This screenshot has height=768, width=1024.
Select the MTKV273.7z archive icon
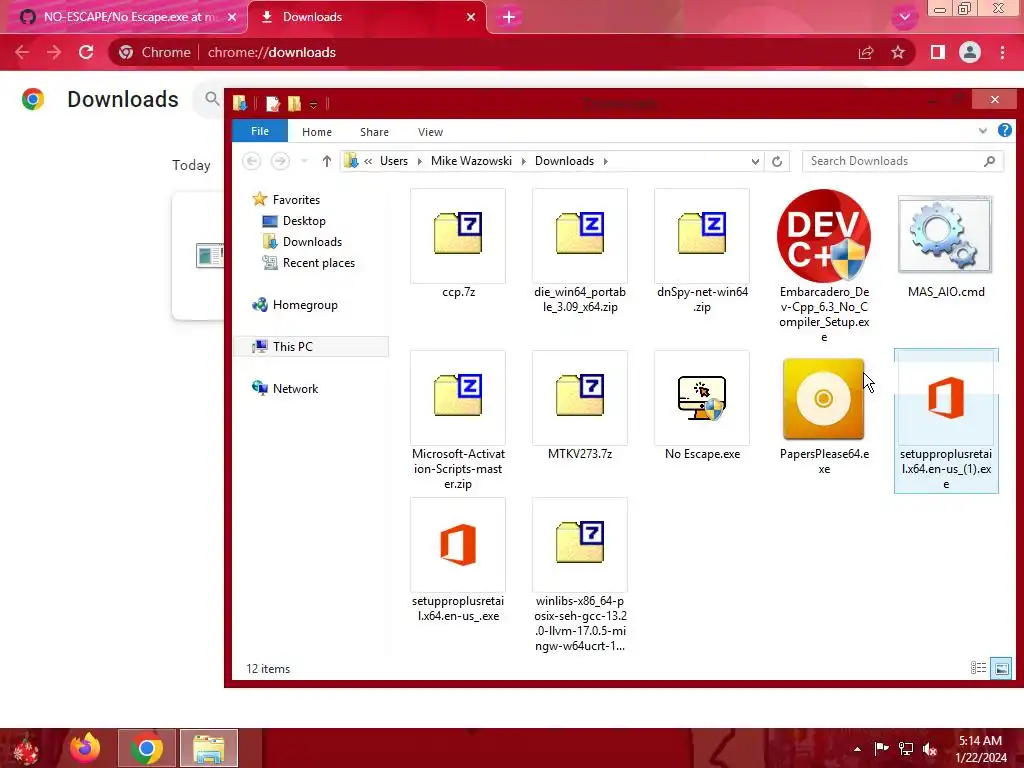pos(580,396)
